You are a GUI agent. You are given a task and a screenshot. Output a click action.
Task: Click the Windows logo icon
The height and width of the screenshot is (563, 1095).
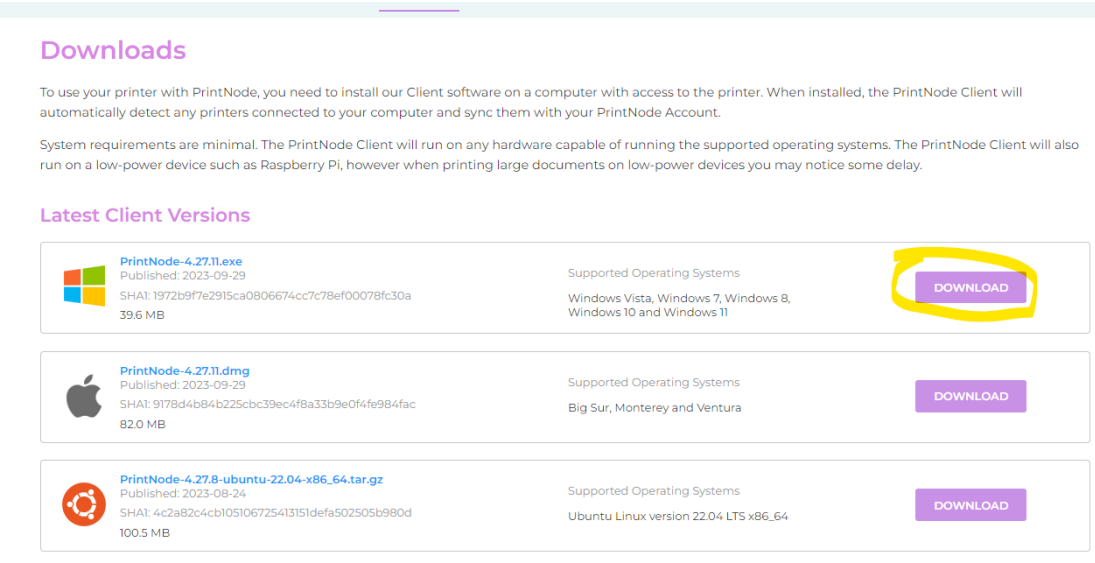tap(84, 286)
